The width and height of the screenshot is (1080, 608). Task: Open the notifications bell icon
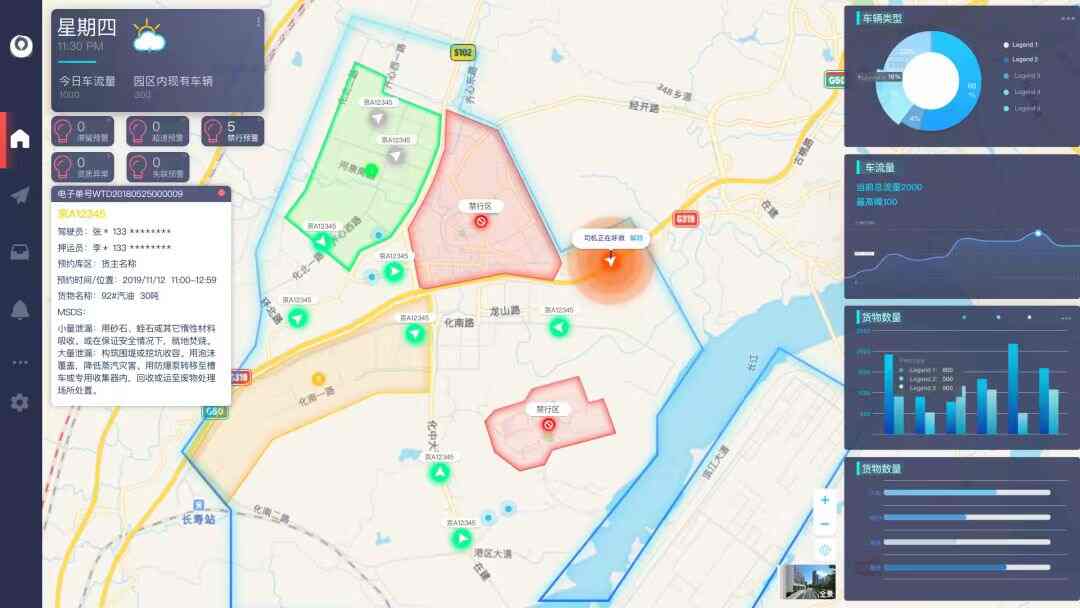click(20, 310)
